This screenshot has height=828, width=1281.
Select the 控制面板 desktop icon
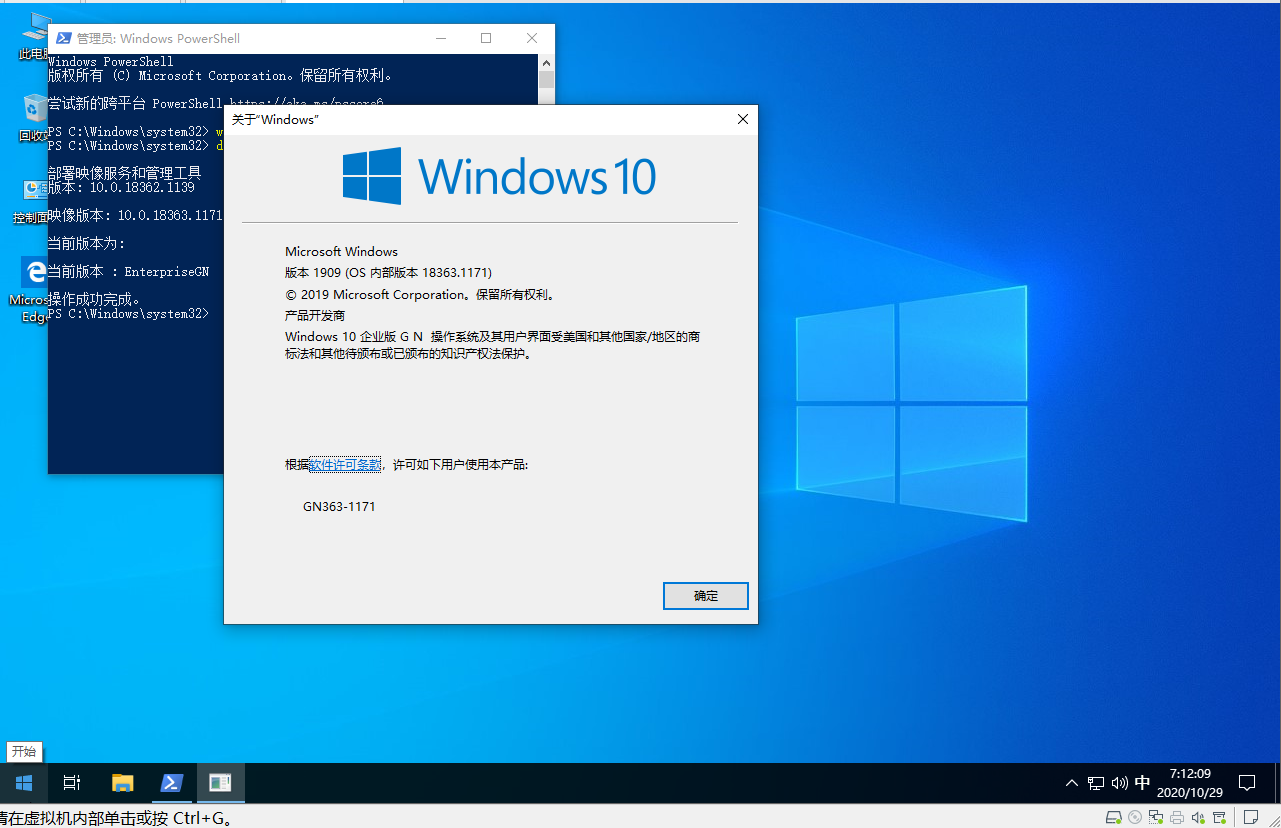pyautogui.click(x=31, y=200)
